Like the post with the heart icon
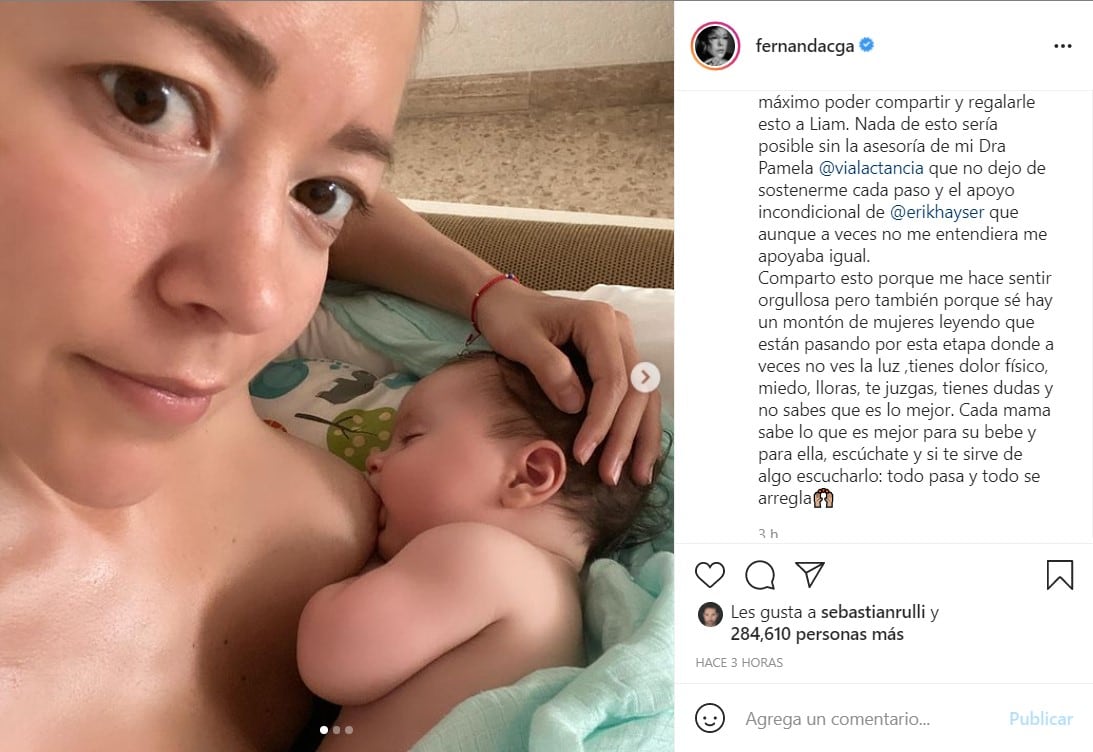The width and height of the screenshot is (1093, 752). point(710,575)
